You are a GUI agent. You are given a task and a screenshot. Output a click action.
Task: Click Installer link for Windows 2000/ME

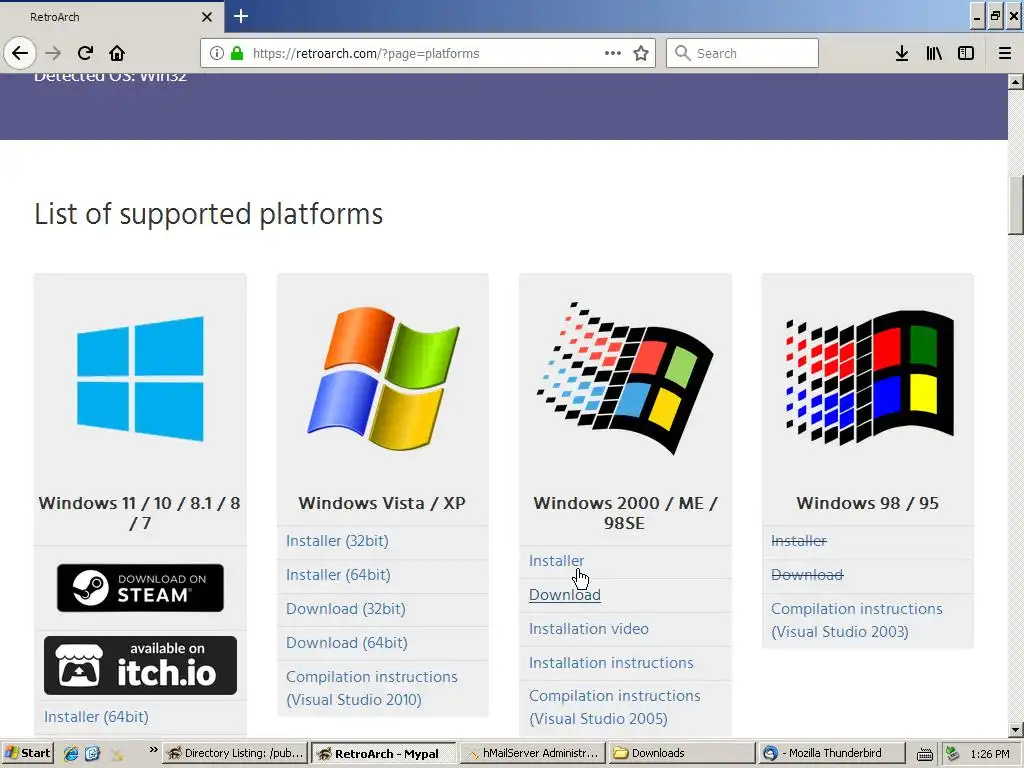(556, 560)
